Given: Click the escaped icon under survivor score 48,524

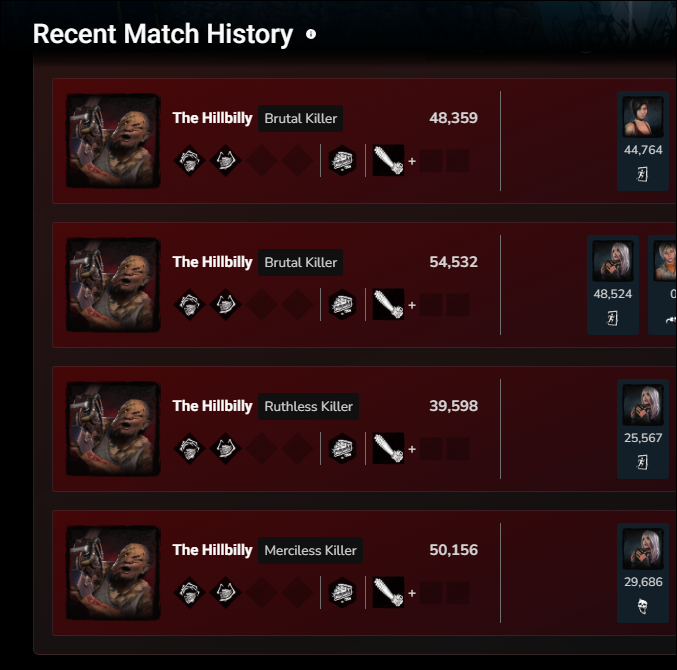Looking at the screenshot, I should [x=612, y=319].
